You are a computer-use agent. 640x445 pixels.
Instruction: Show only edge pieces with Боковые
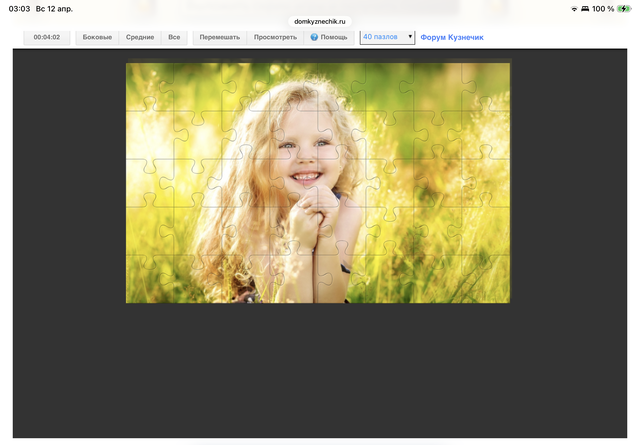point(97,37)
